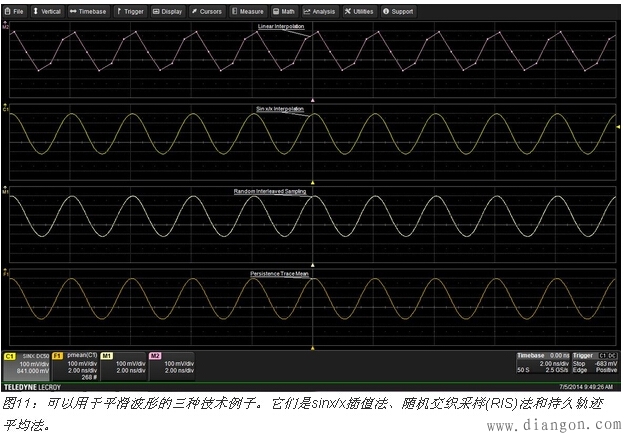Open the File menu

[16, 12]
